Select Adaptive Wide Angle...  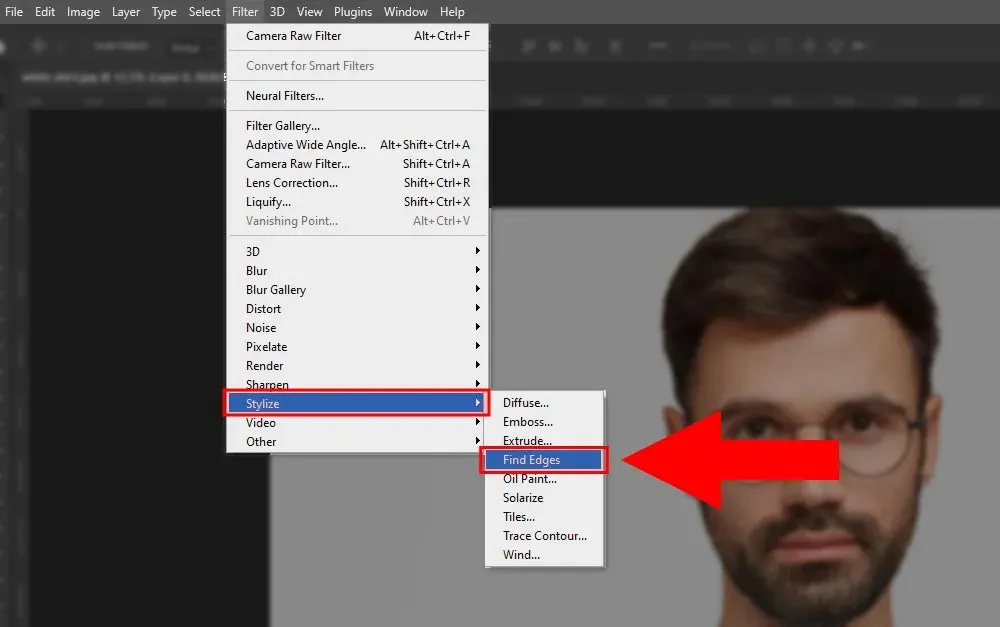coord(358,145)
